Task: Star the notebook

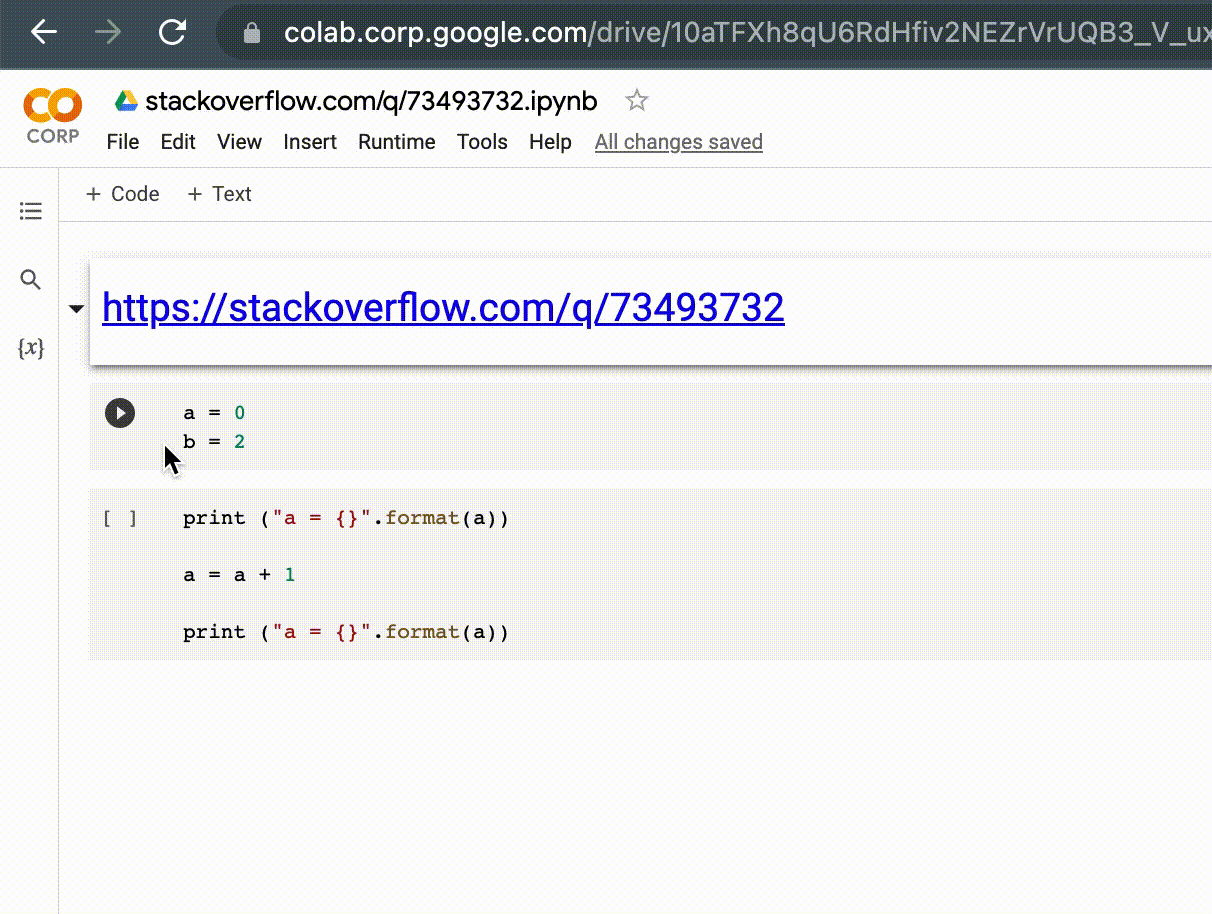Action: [637, 101]
